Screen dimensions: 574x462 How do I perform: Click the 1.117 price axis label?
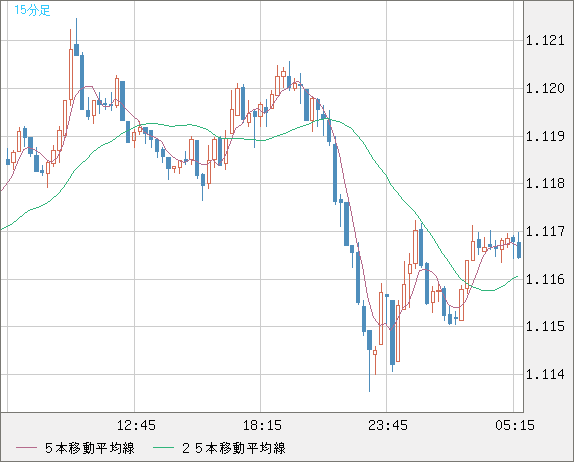pyautogui.click(x=545, y=231)
